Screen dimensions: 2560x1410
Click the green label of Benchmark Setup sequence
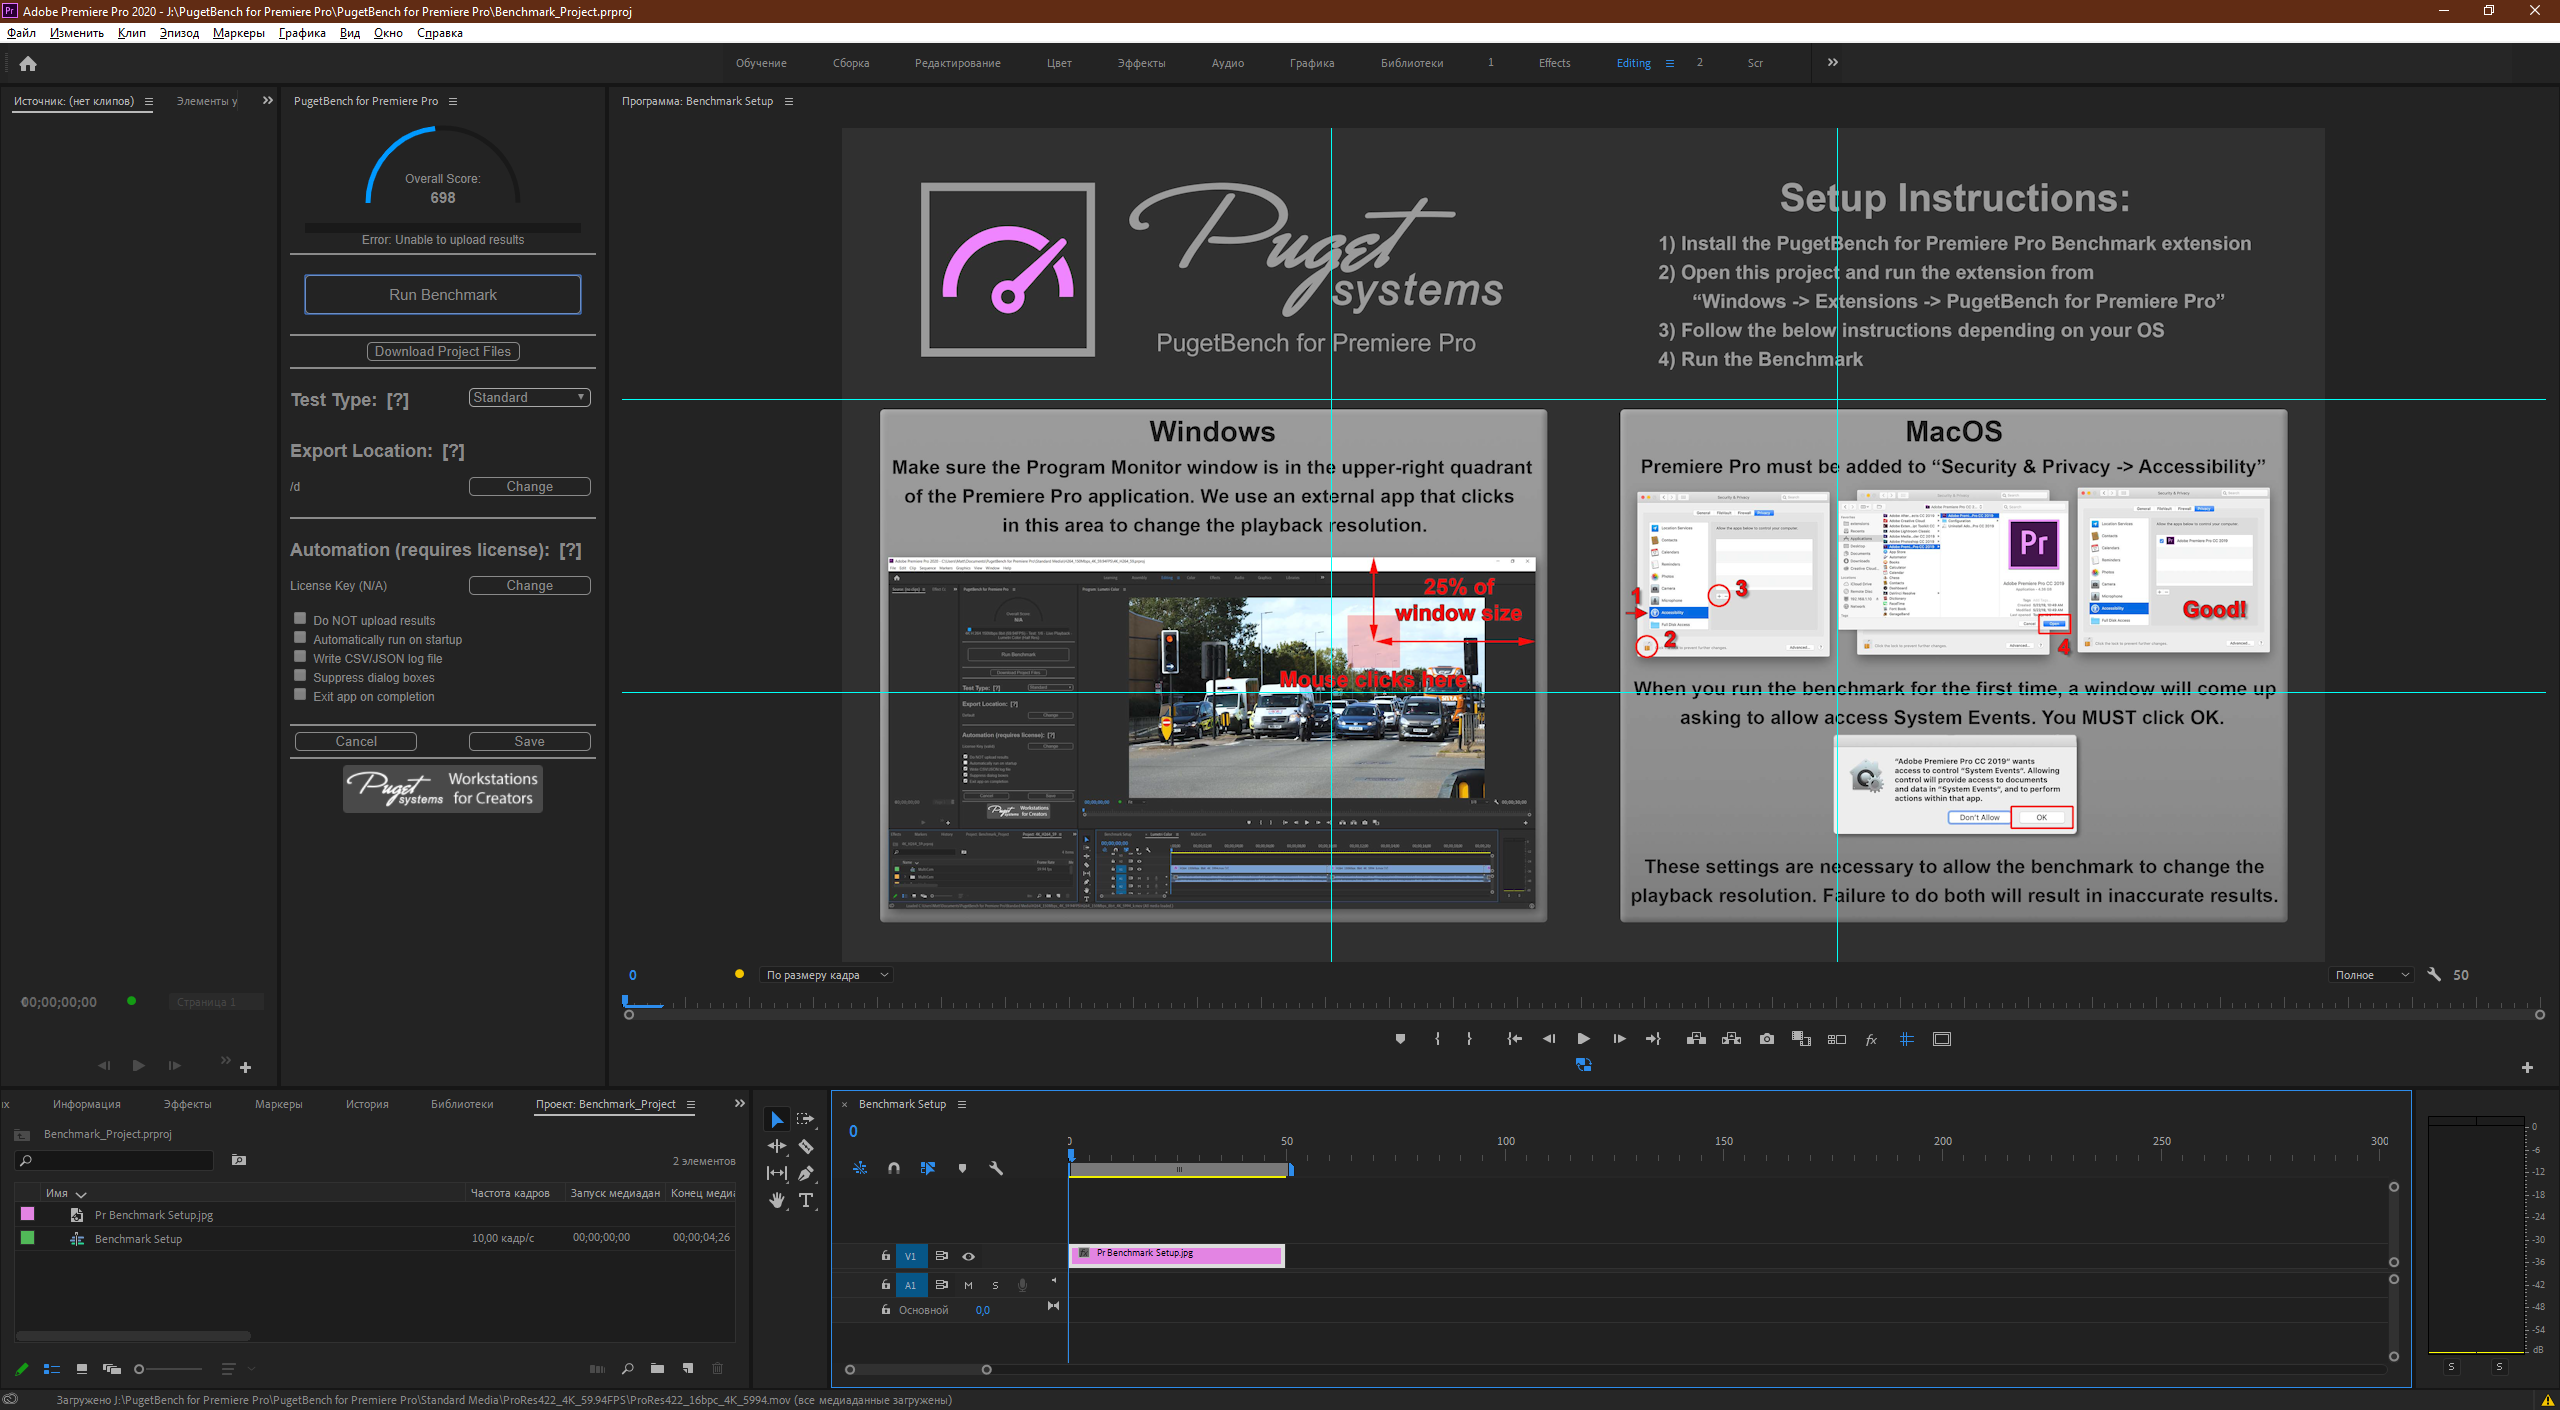coord(27,1238)
